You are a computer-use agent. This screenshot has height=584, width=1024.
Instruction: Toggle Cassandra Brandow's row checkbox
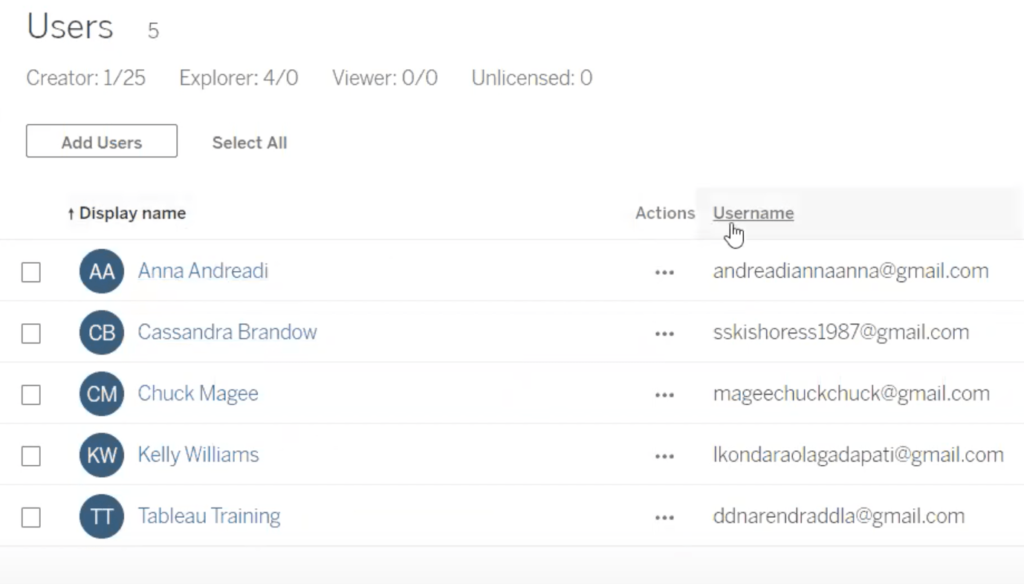coord(31,333)
